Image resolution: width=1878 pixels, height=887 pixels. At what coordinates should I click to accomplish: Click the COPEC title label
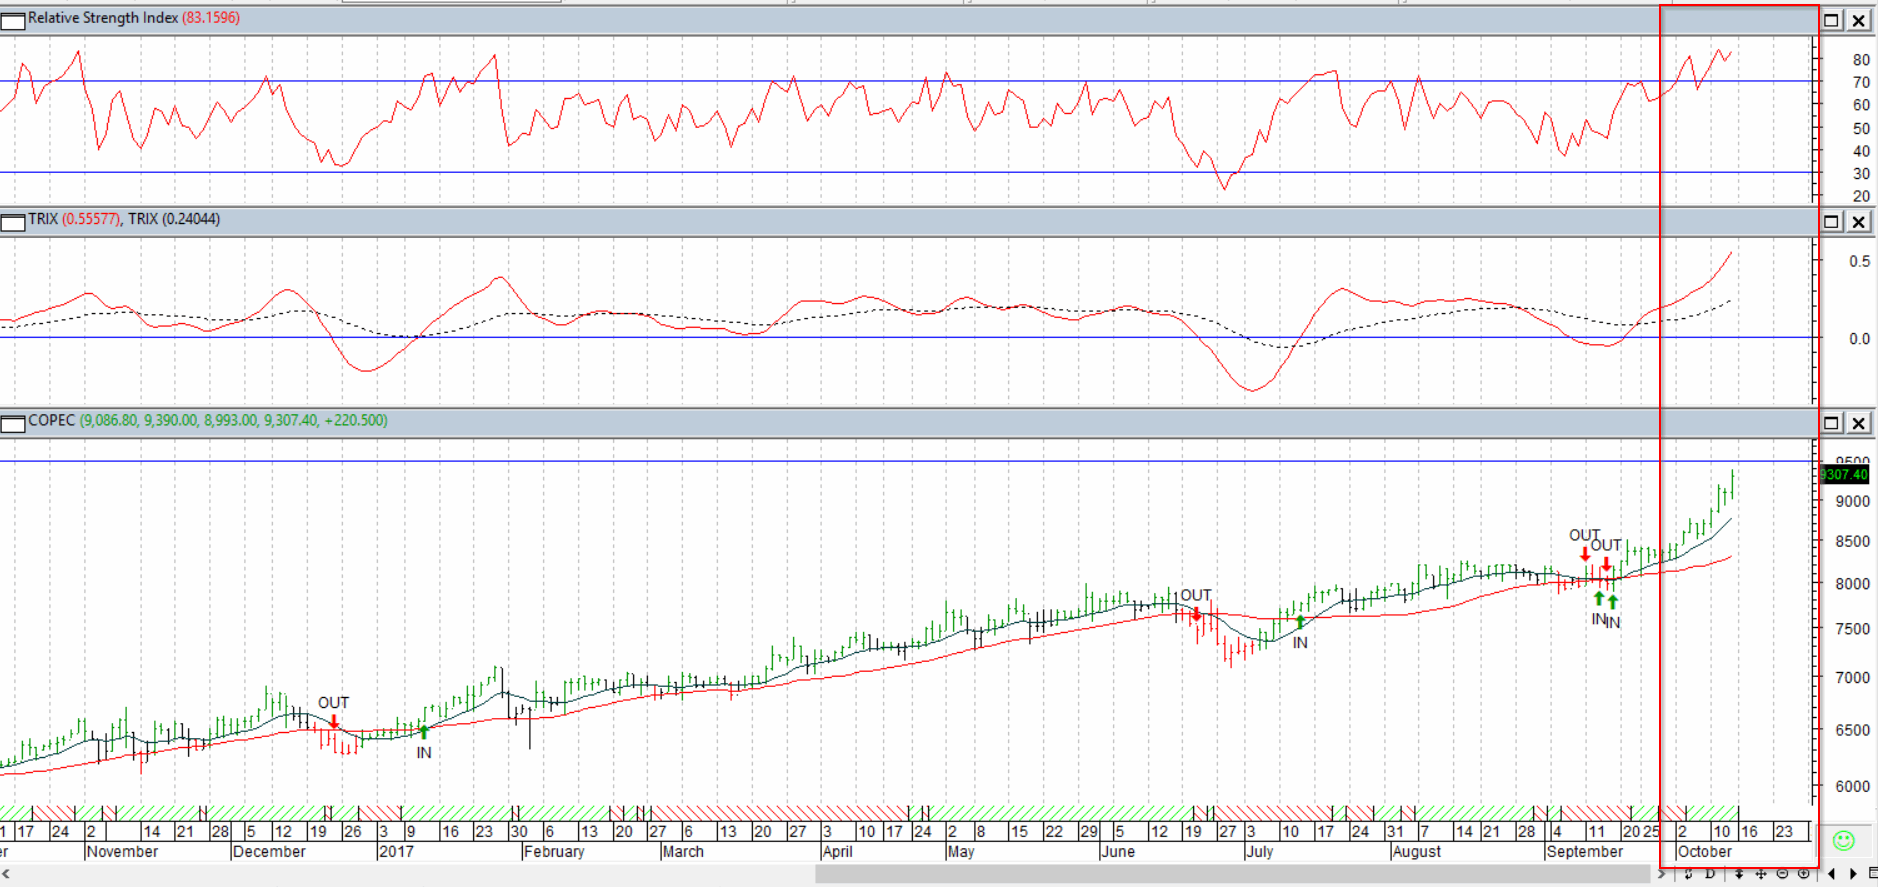[51, 420]
